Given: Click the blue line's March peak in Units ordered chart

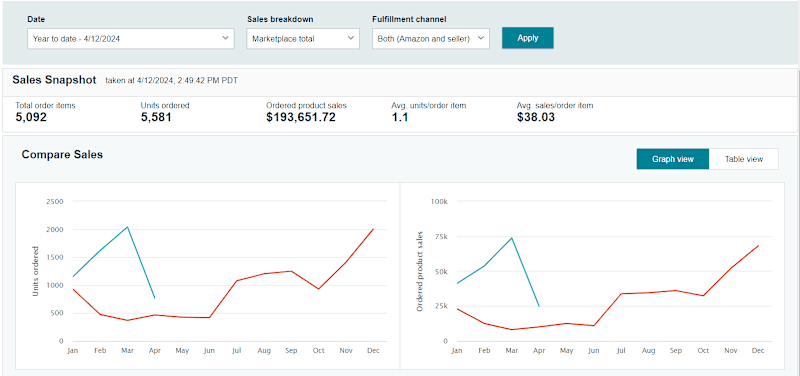Looking at the screenshot, I should [x=127, y=227].
